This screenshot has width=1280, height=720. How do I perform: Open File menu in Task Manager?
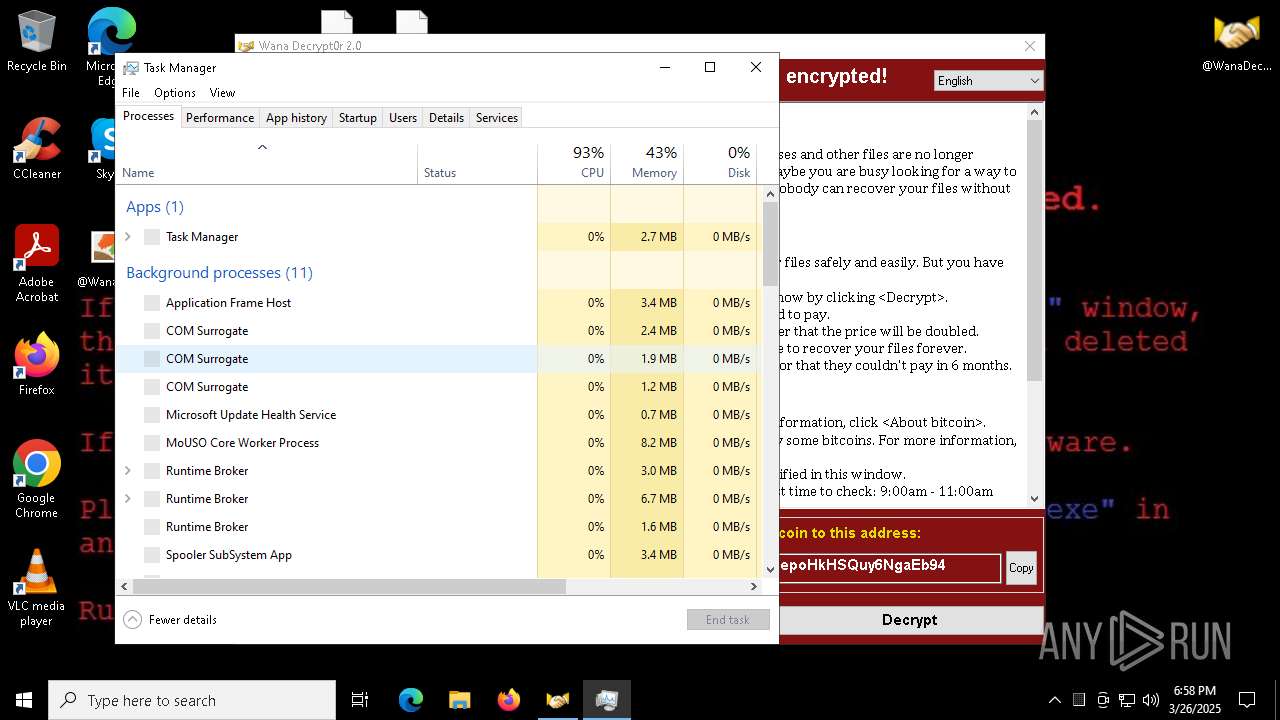pyautogui.click(x=131, y=92)
